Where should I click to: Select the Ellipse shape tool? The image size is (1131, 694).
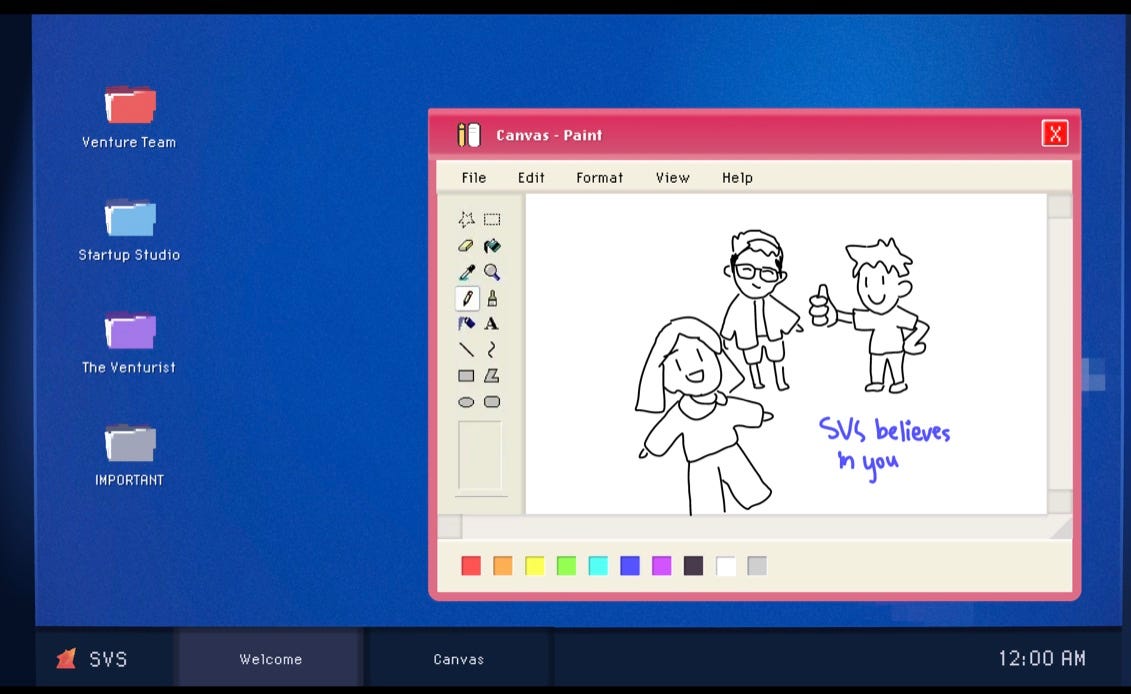pyautogui.click(x=466, y=402)
